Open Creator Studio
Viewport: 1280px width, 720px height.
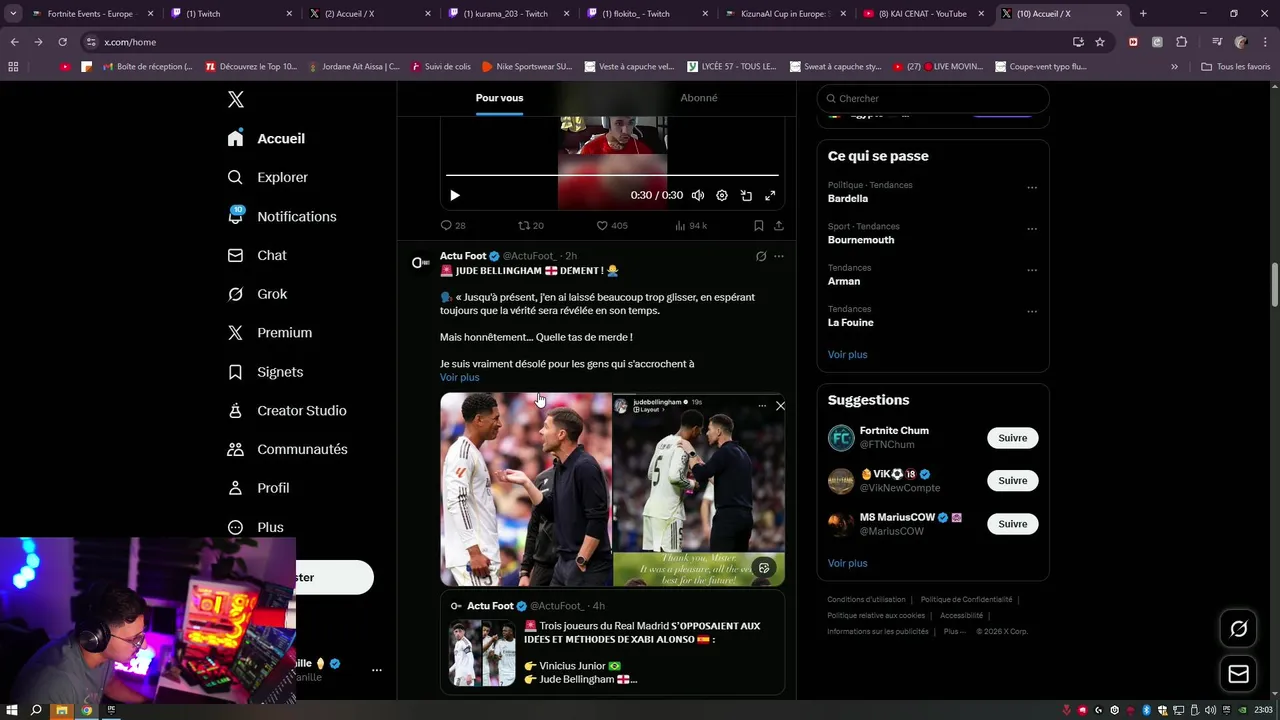tap(287, 411)
